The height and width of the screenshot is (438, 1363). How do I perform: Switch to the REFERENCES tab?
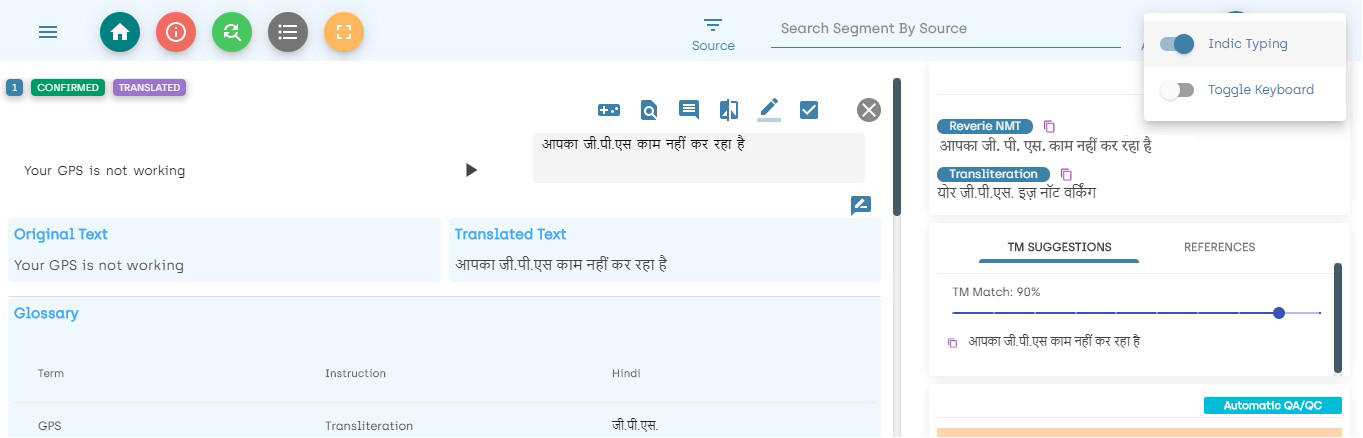[1219, 247]
